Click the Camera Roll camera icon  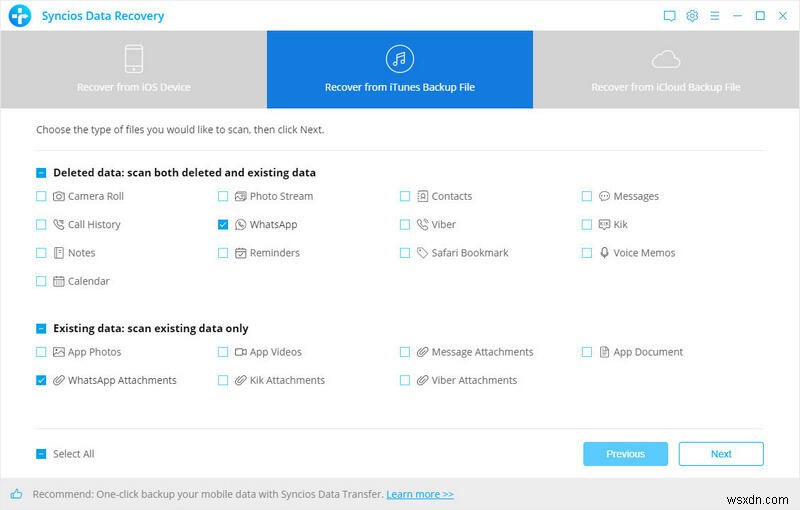(59, 196)
